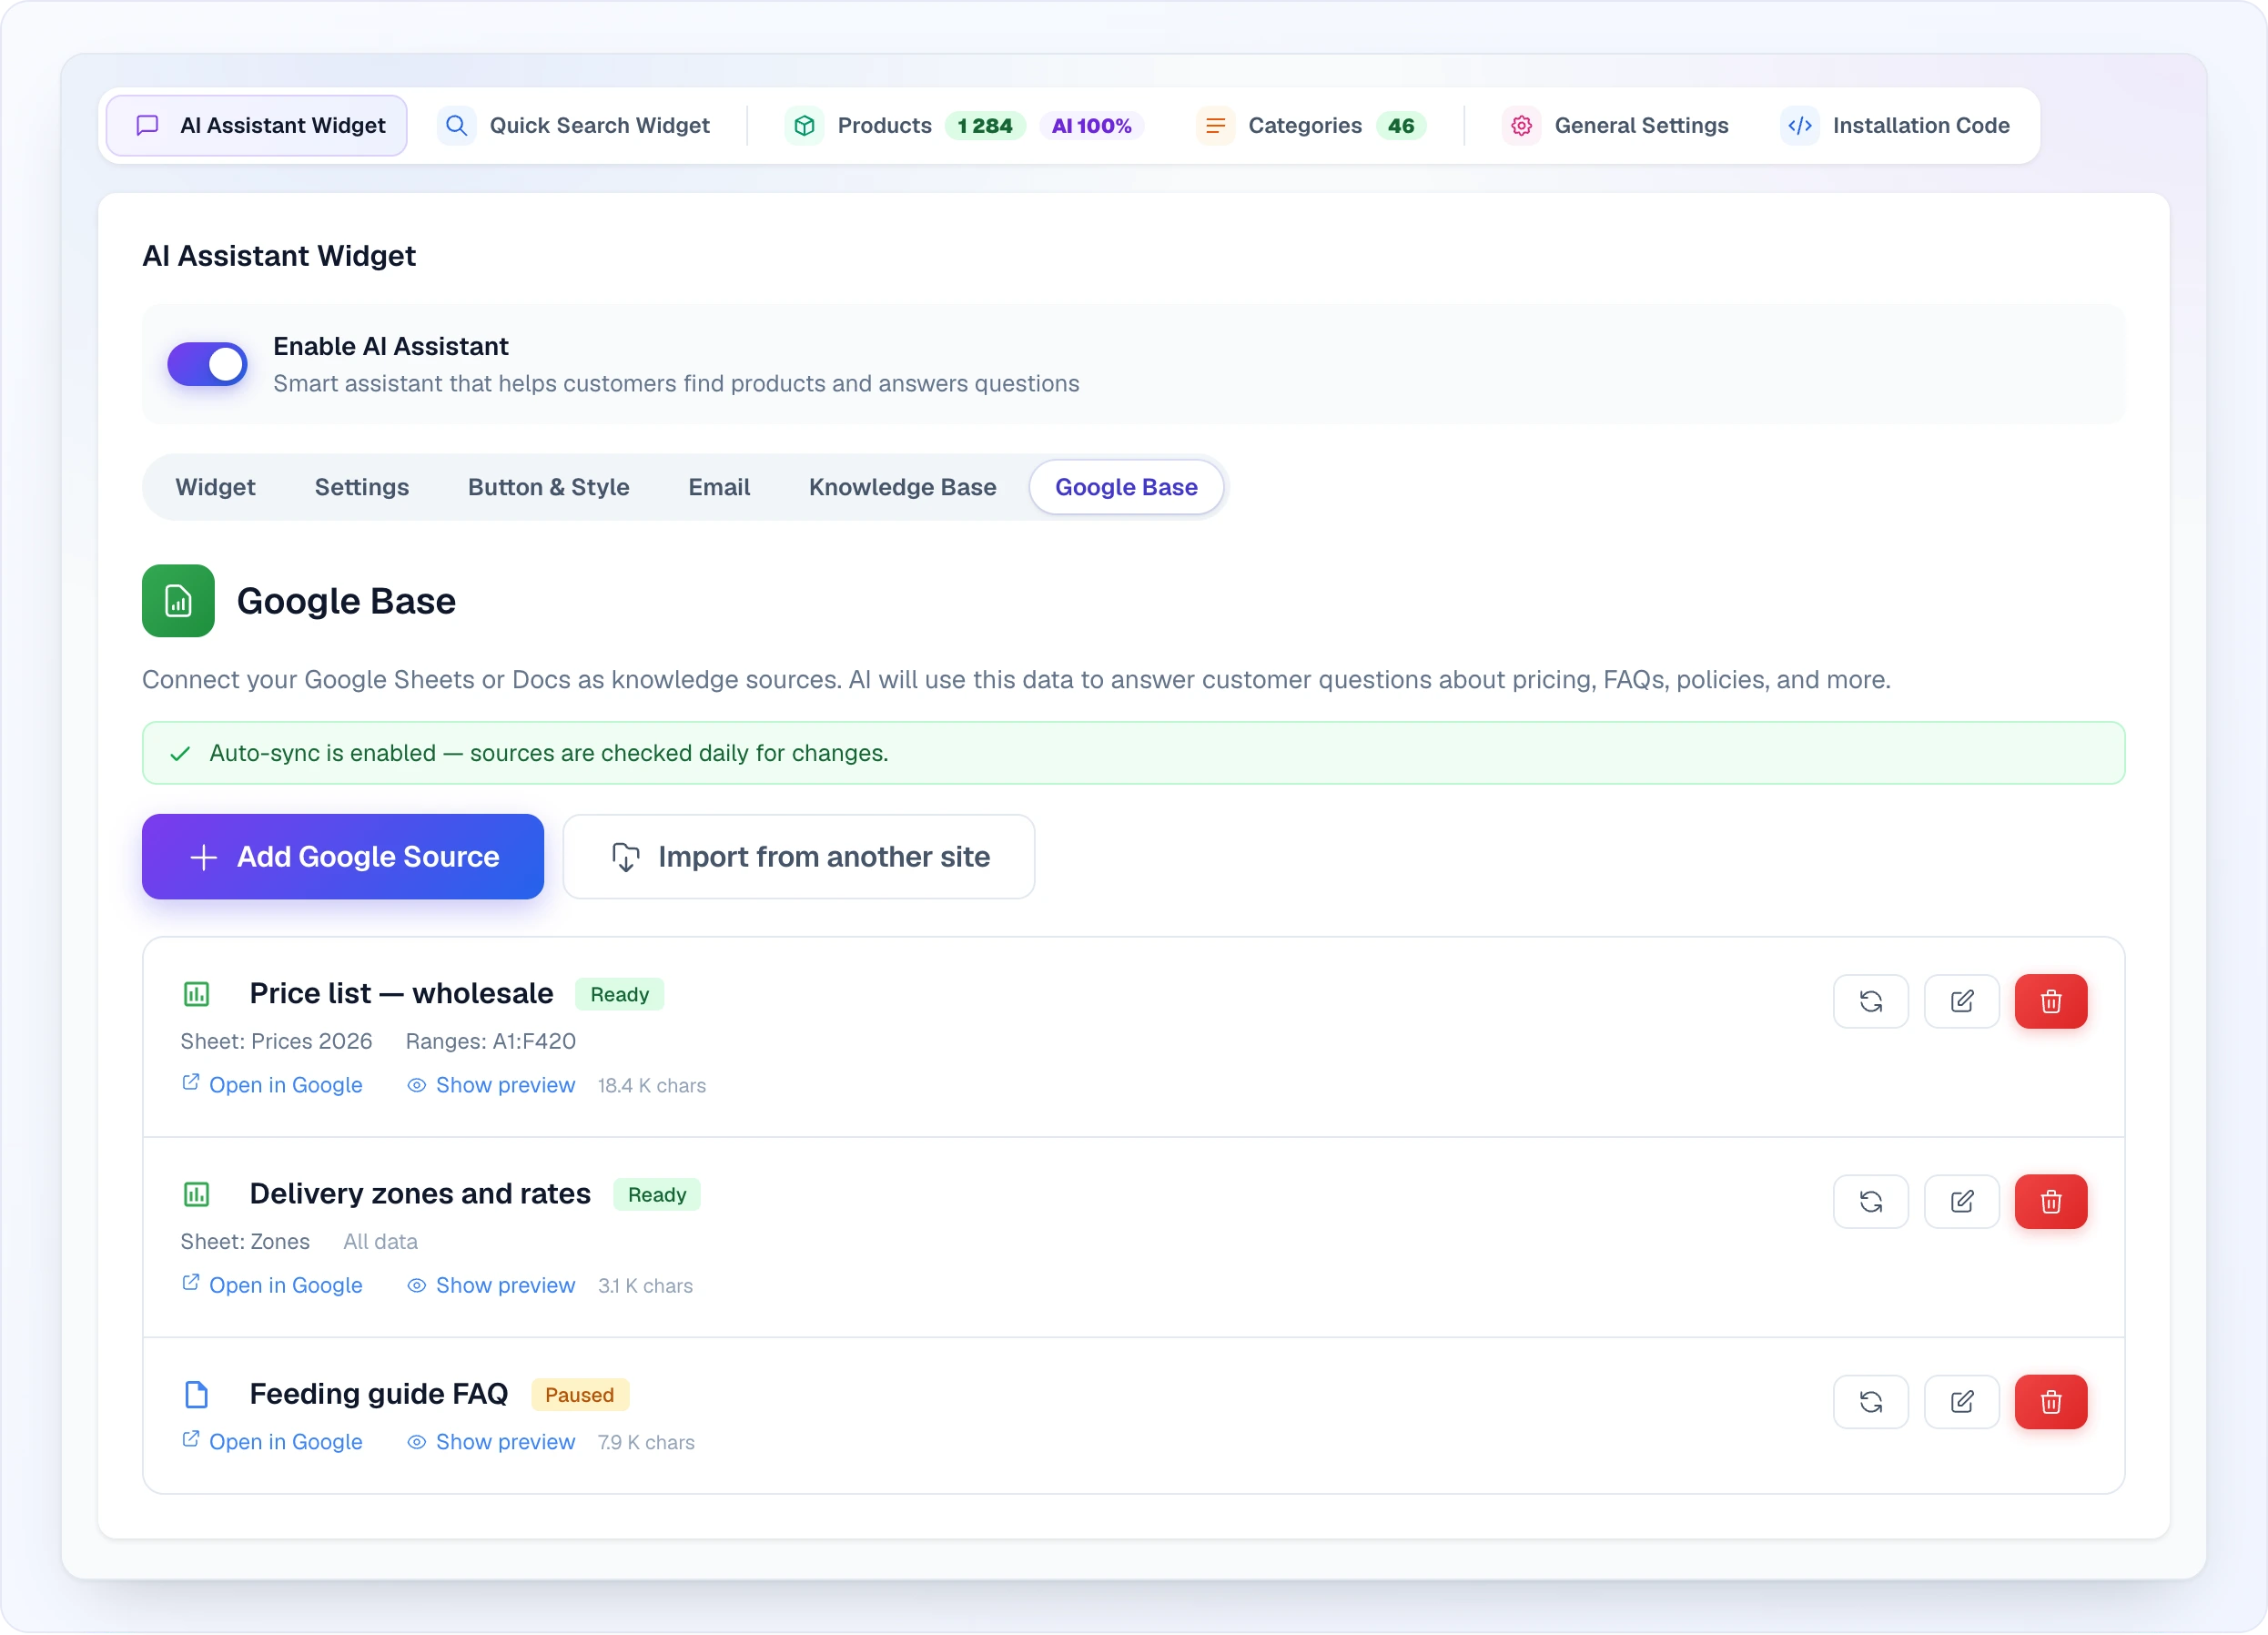Click the Ranges: A1:F420 text
2268x1635 pixels.
click(491, 1042)
